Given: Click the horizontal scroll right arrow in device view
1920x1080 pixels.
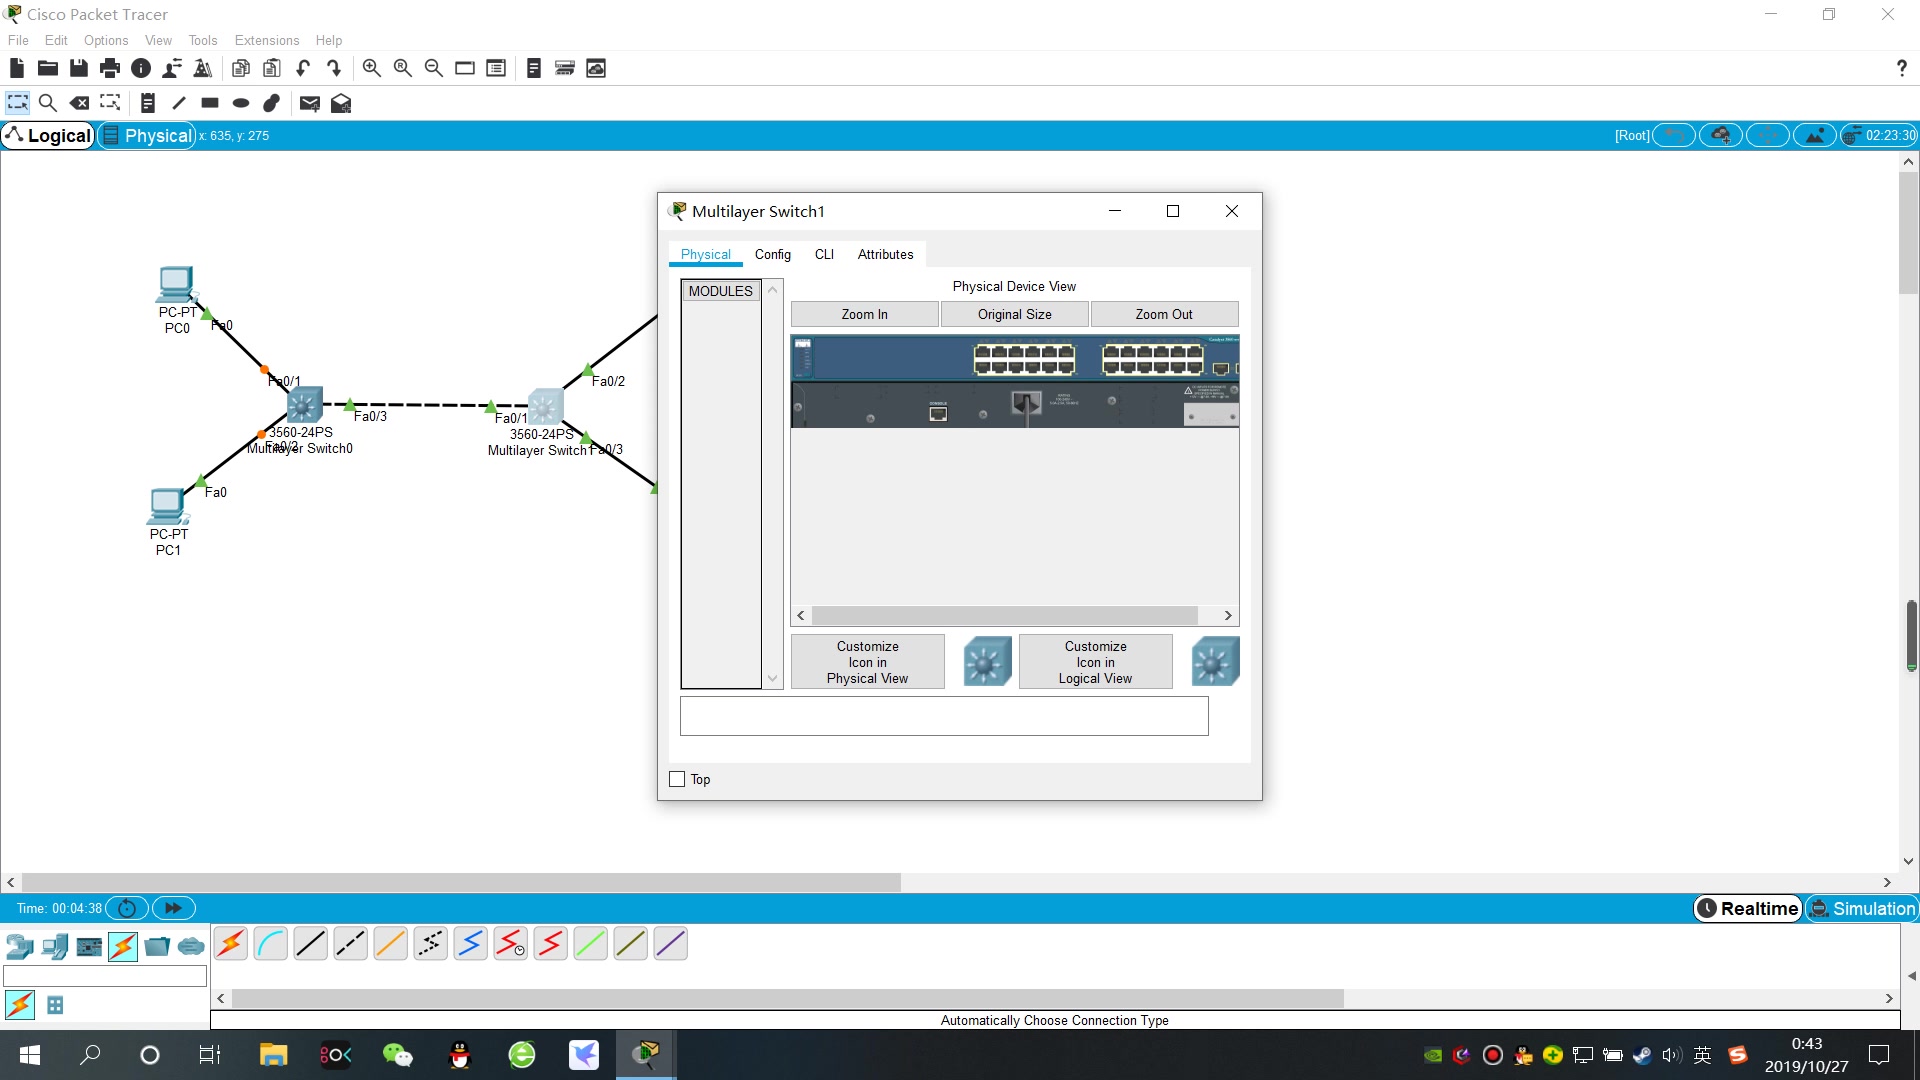Looking at the screenshot, I should coord(1228,616).
